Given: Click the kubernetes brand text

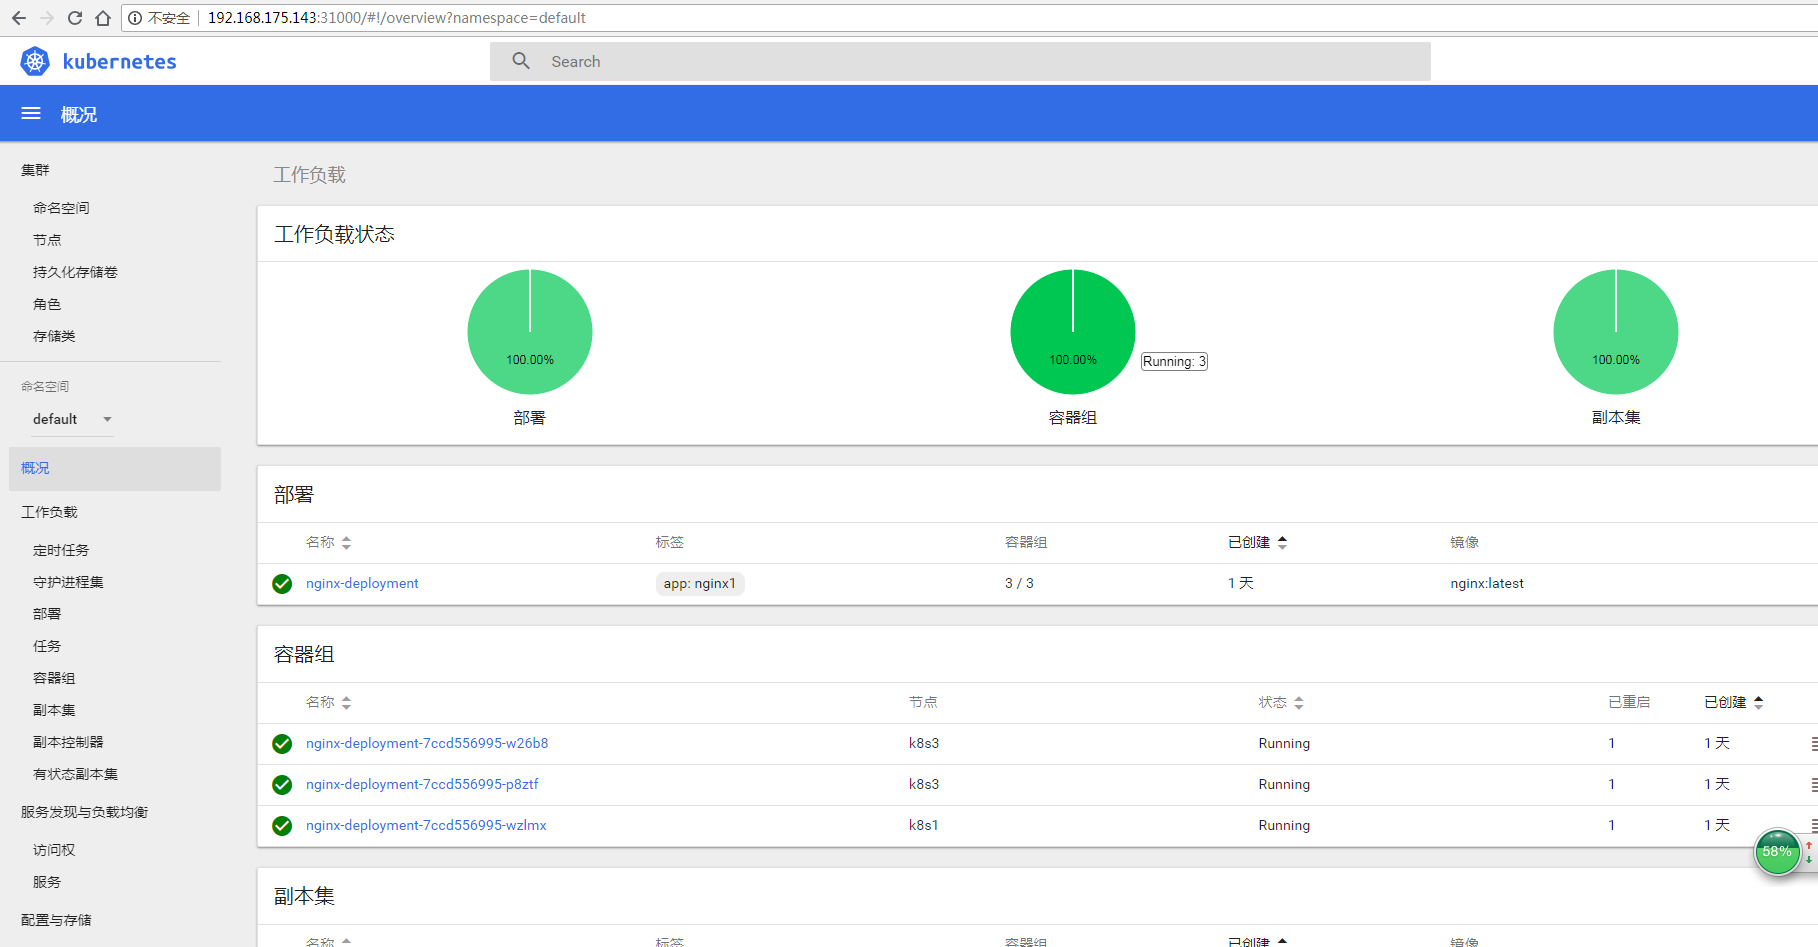Looking at the screenshot, I should pos(119,61).
